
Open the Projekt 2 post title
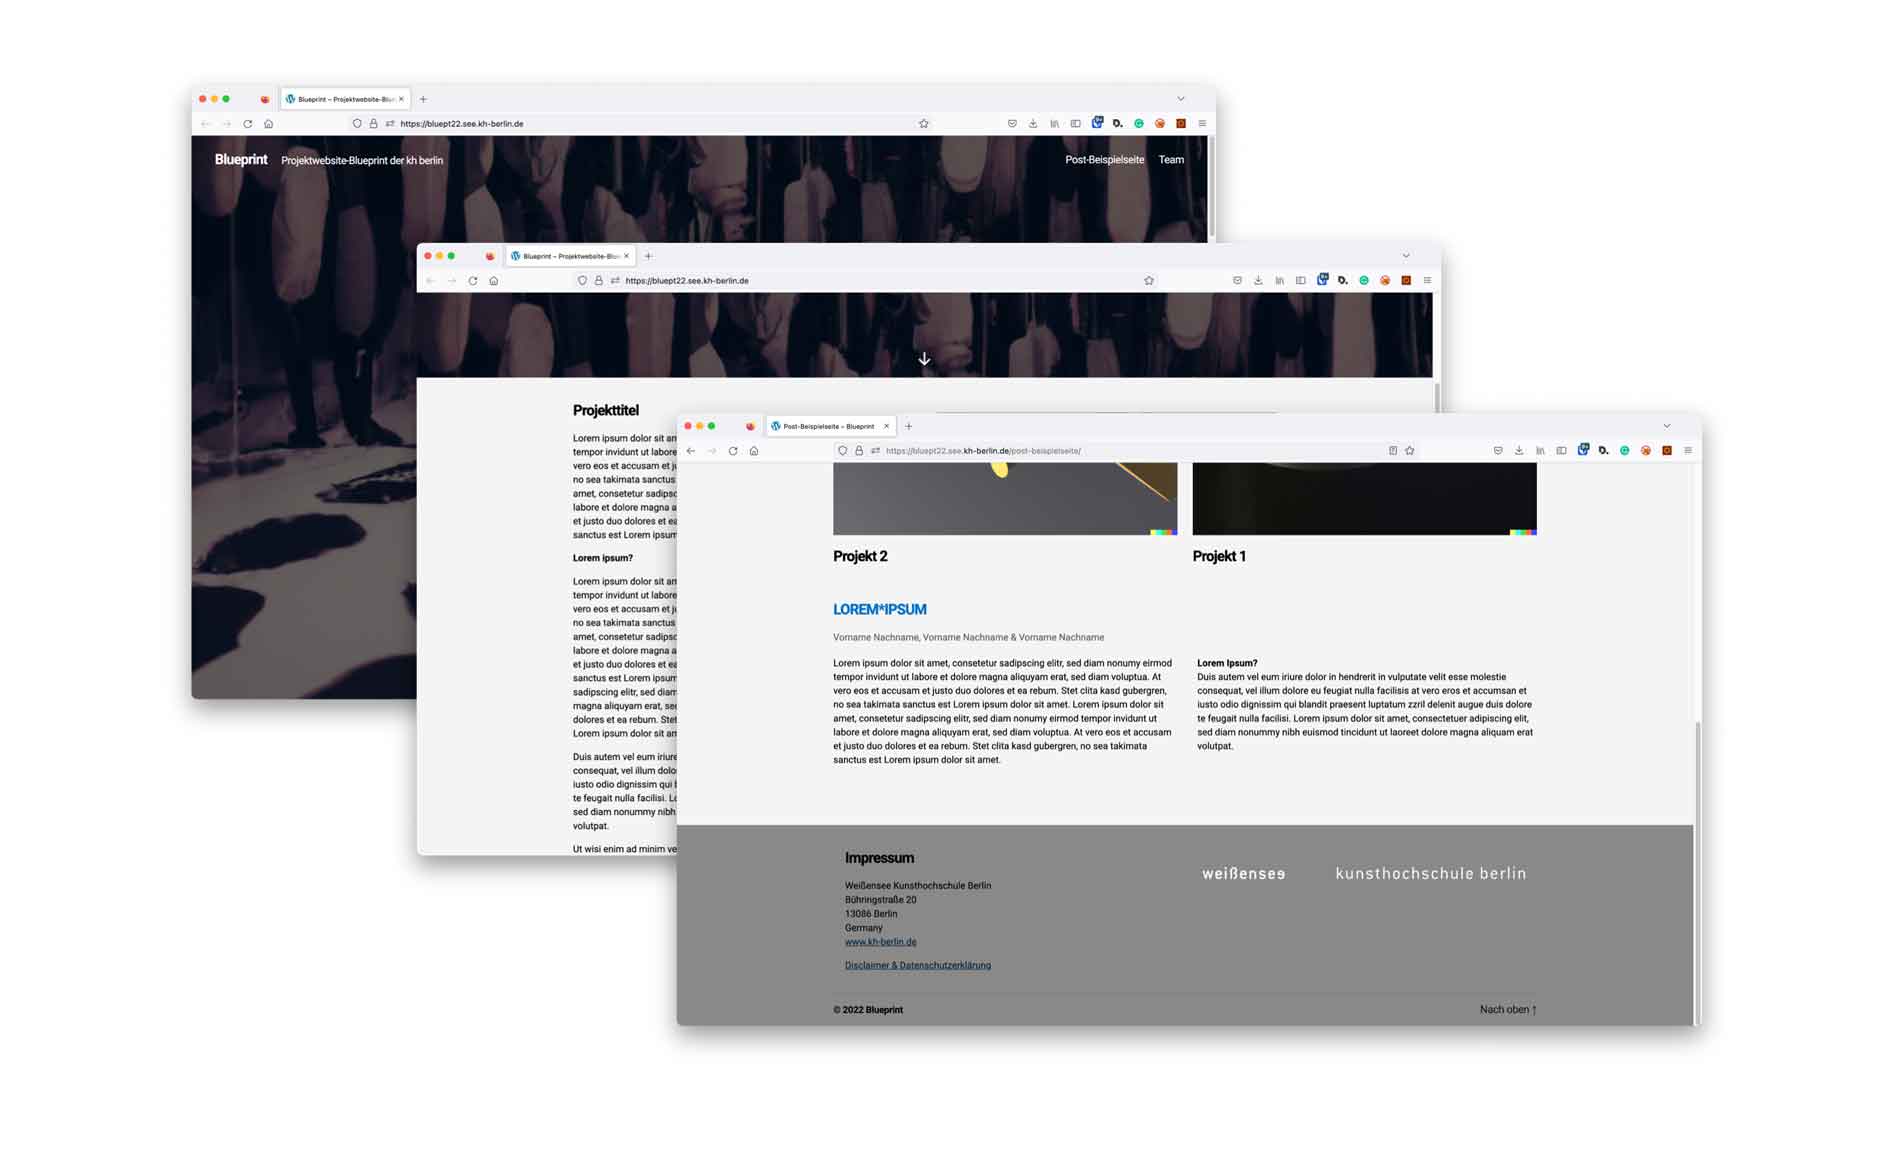point(860,557)
